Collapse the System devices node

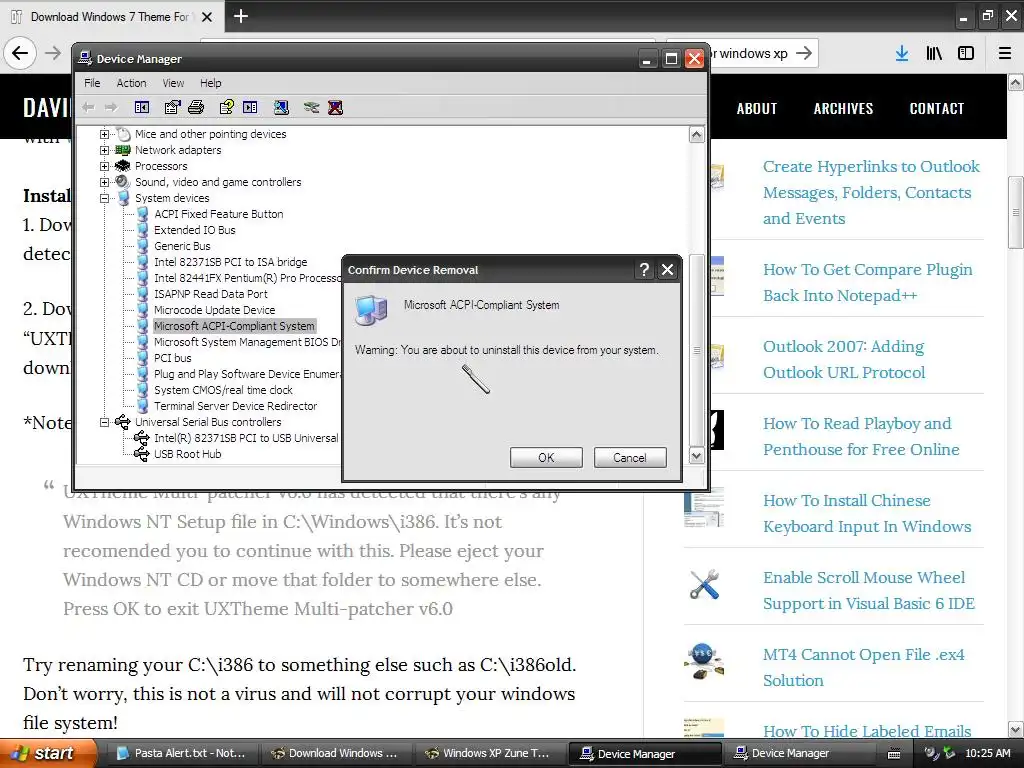click(104, 199)
